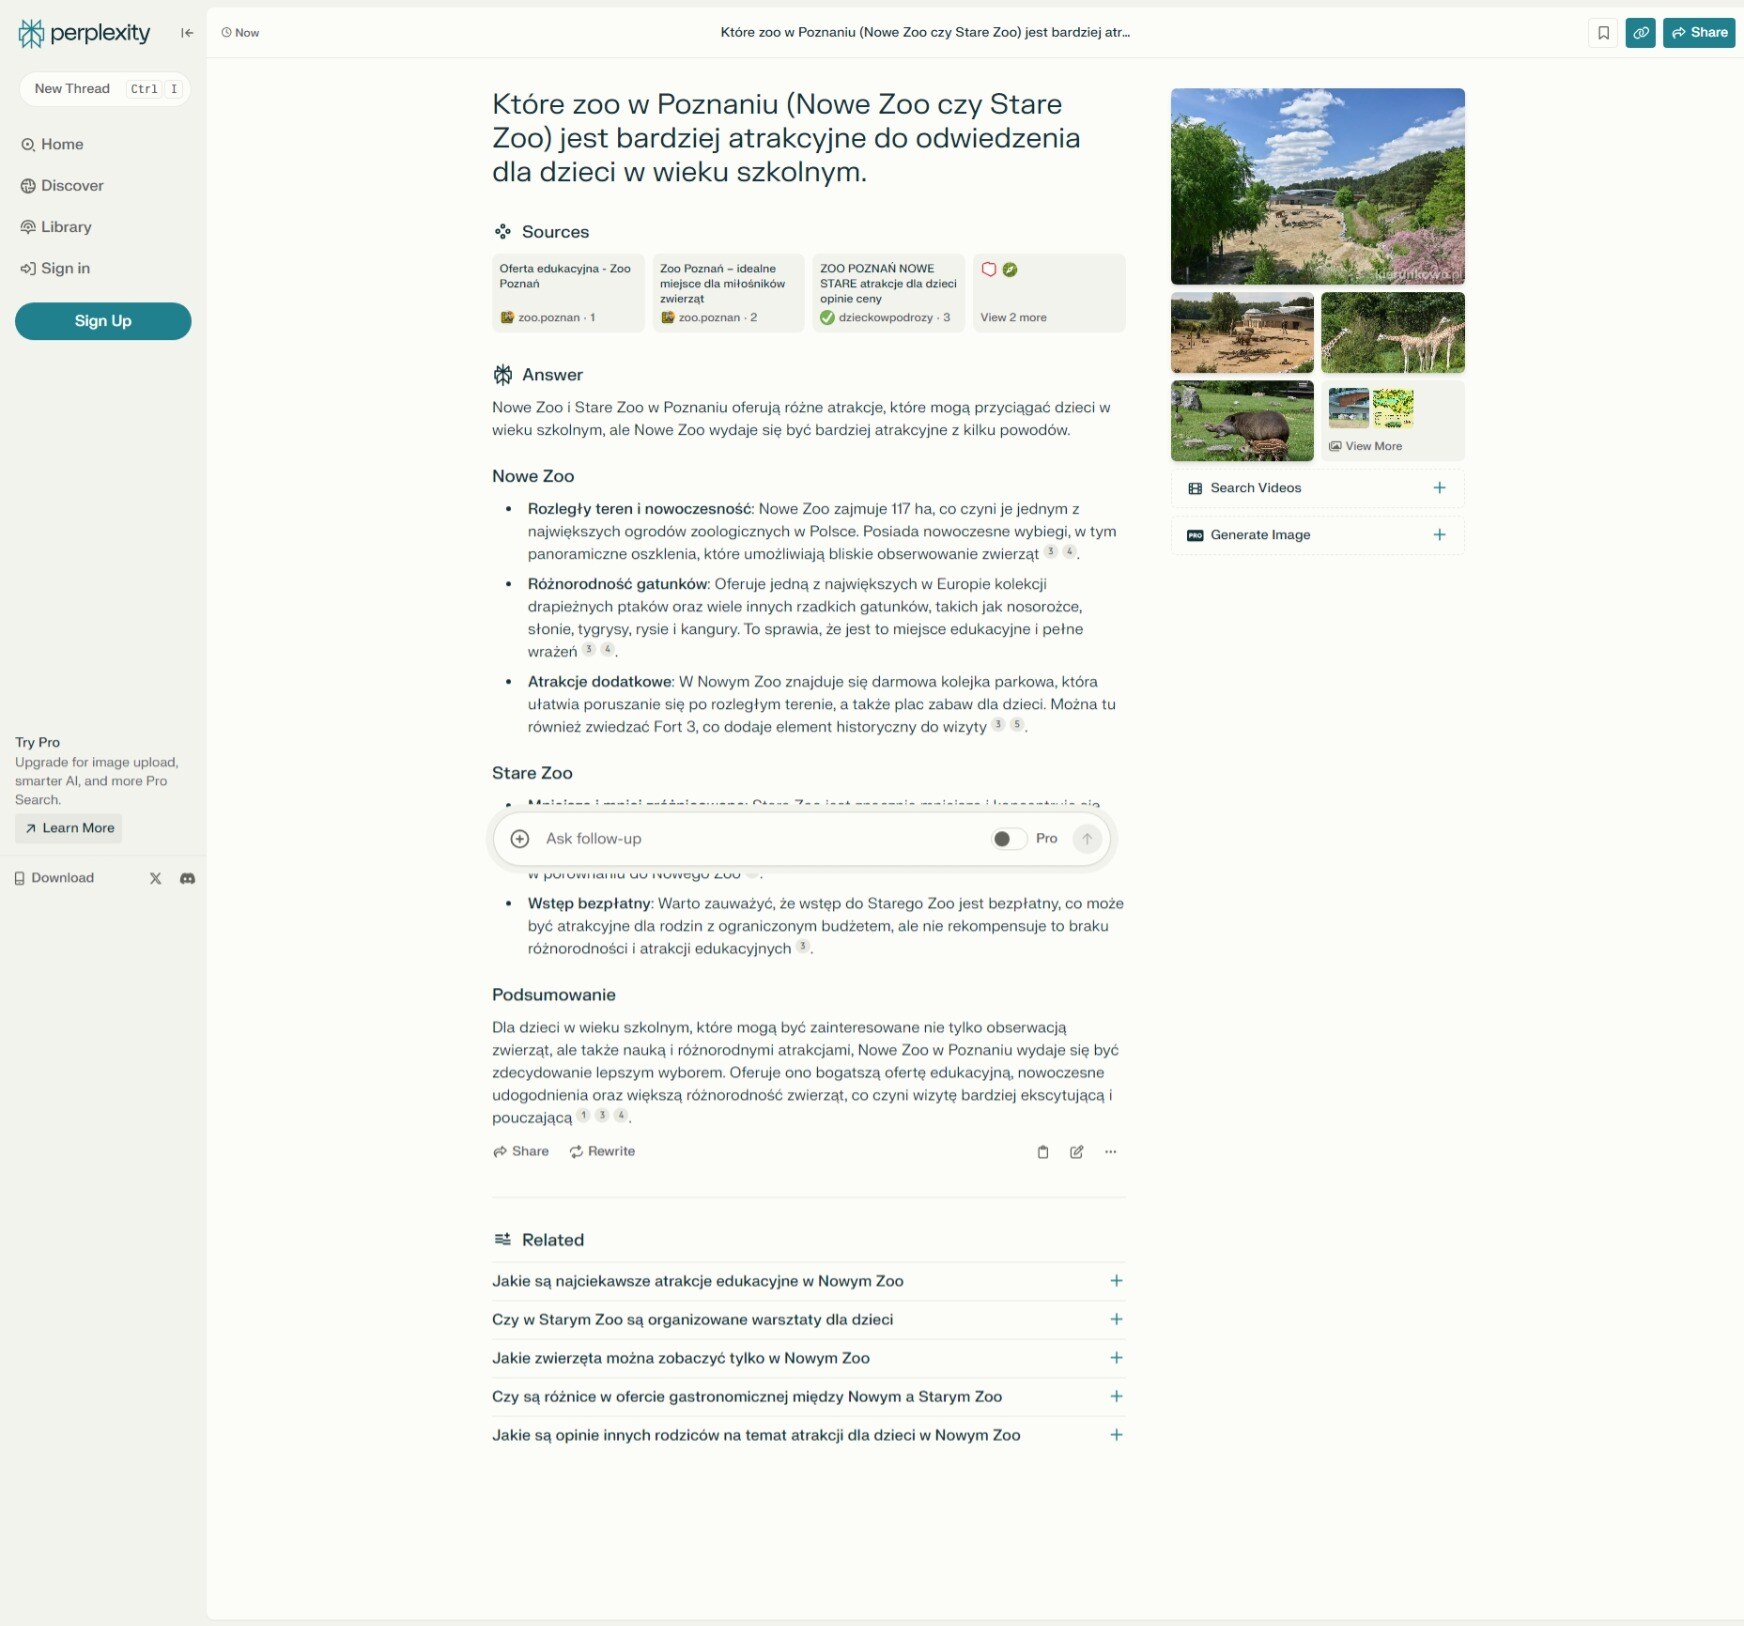Open the giraffes thumbnail image
Viewport: 1744px width, 1626px height.
pyautogui.click(x=1392, y=333)
